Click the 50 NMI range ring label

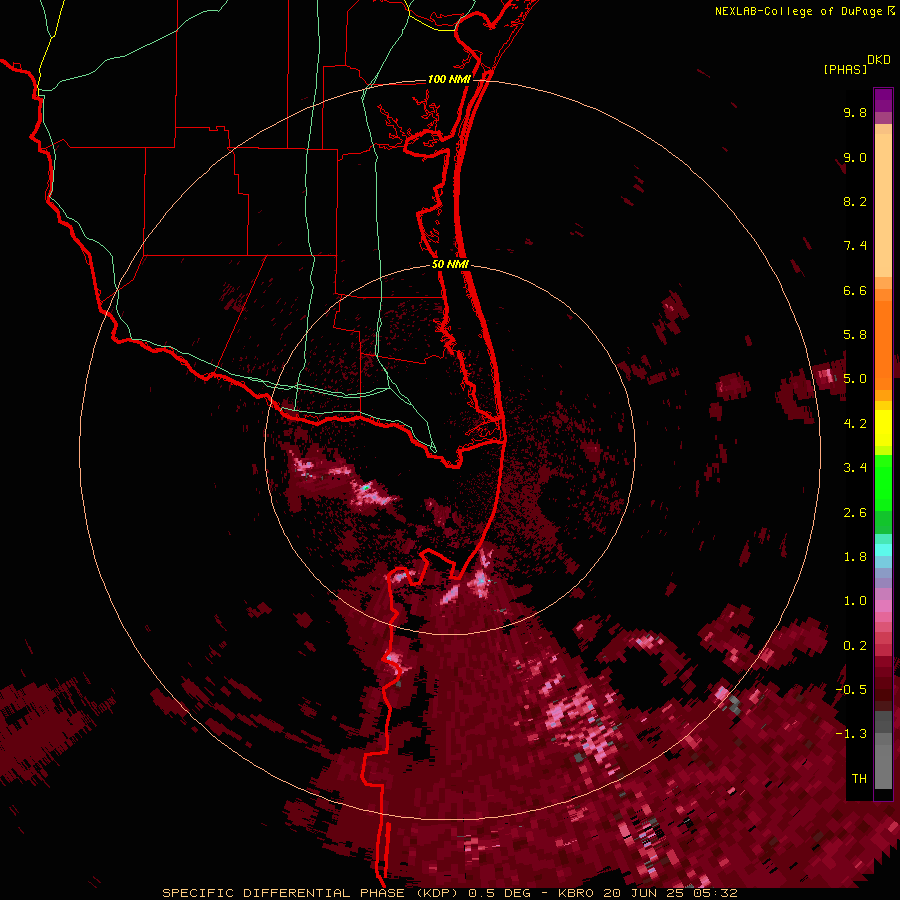coord(450,264)
